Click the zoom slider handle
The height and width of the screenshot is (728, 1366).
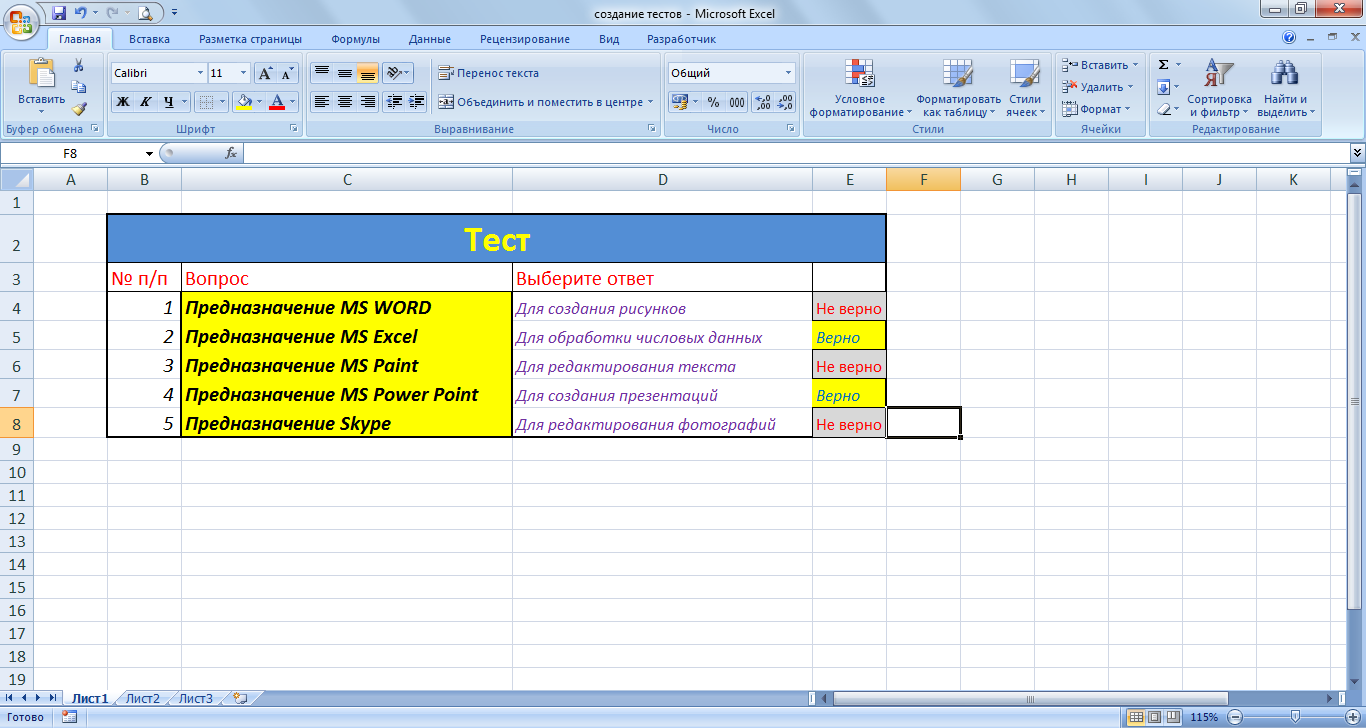[1296, 717]
